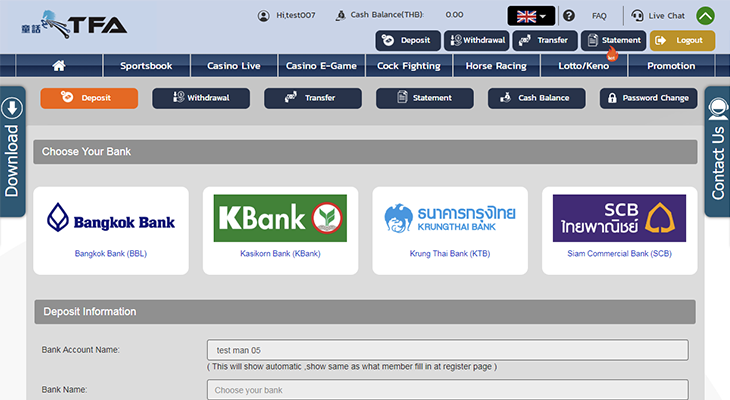Viewport: 730px width, 400px height.
Task: Select the Password Change tab
Action: click(x=649, y=98)
